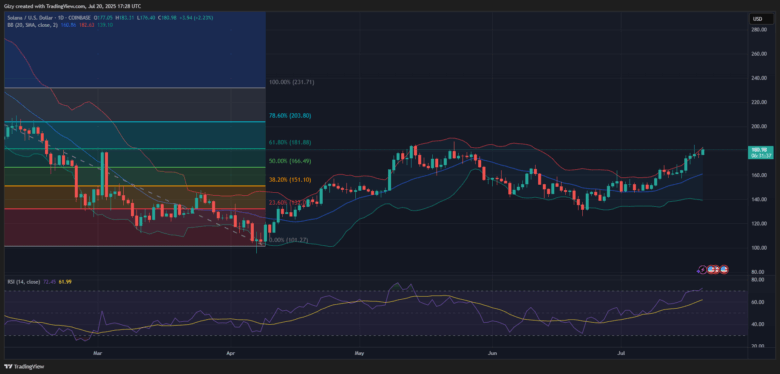Click the 100.00% (231.71) Fibonacci label
Screen dimensions: 780x374
point(292,82)
